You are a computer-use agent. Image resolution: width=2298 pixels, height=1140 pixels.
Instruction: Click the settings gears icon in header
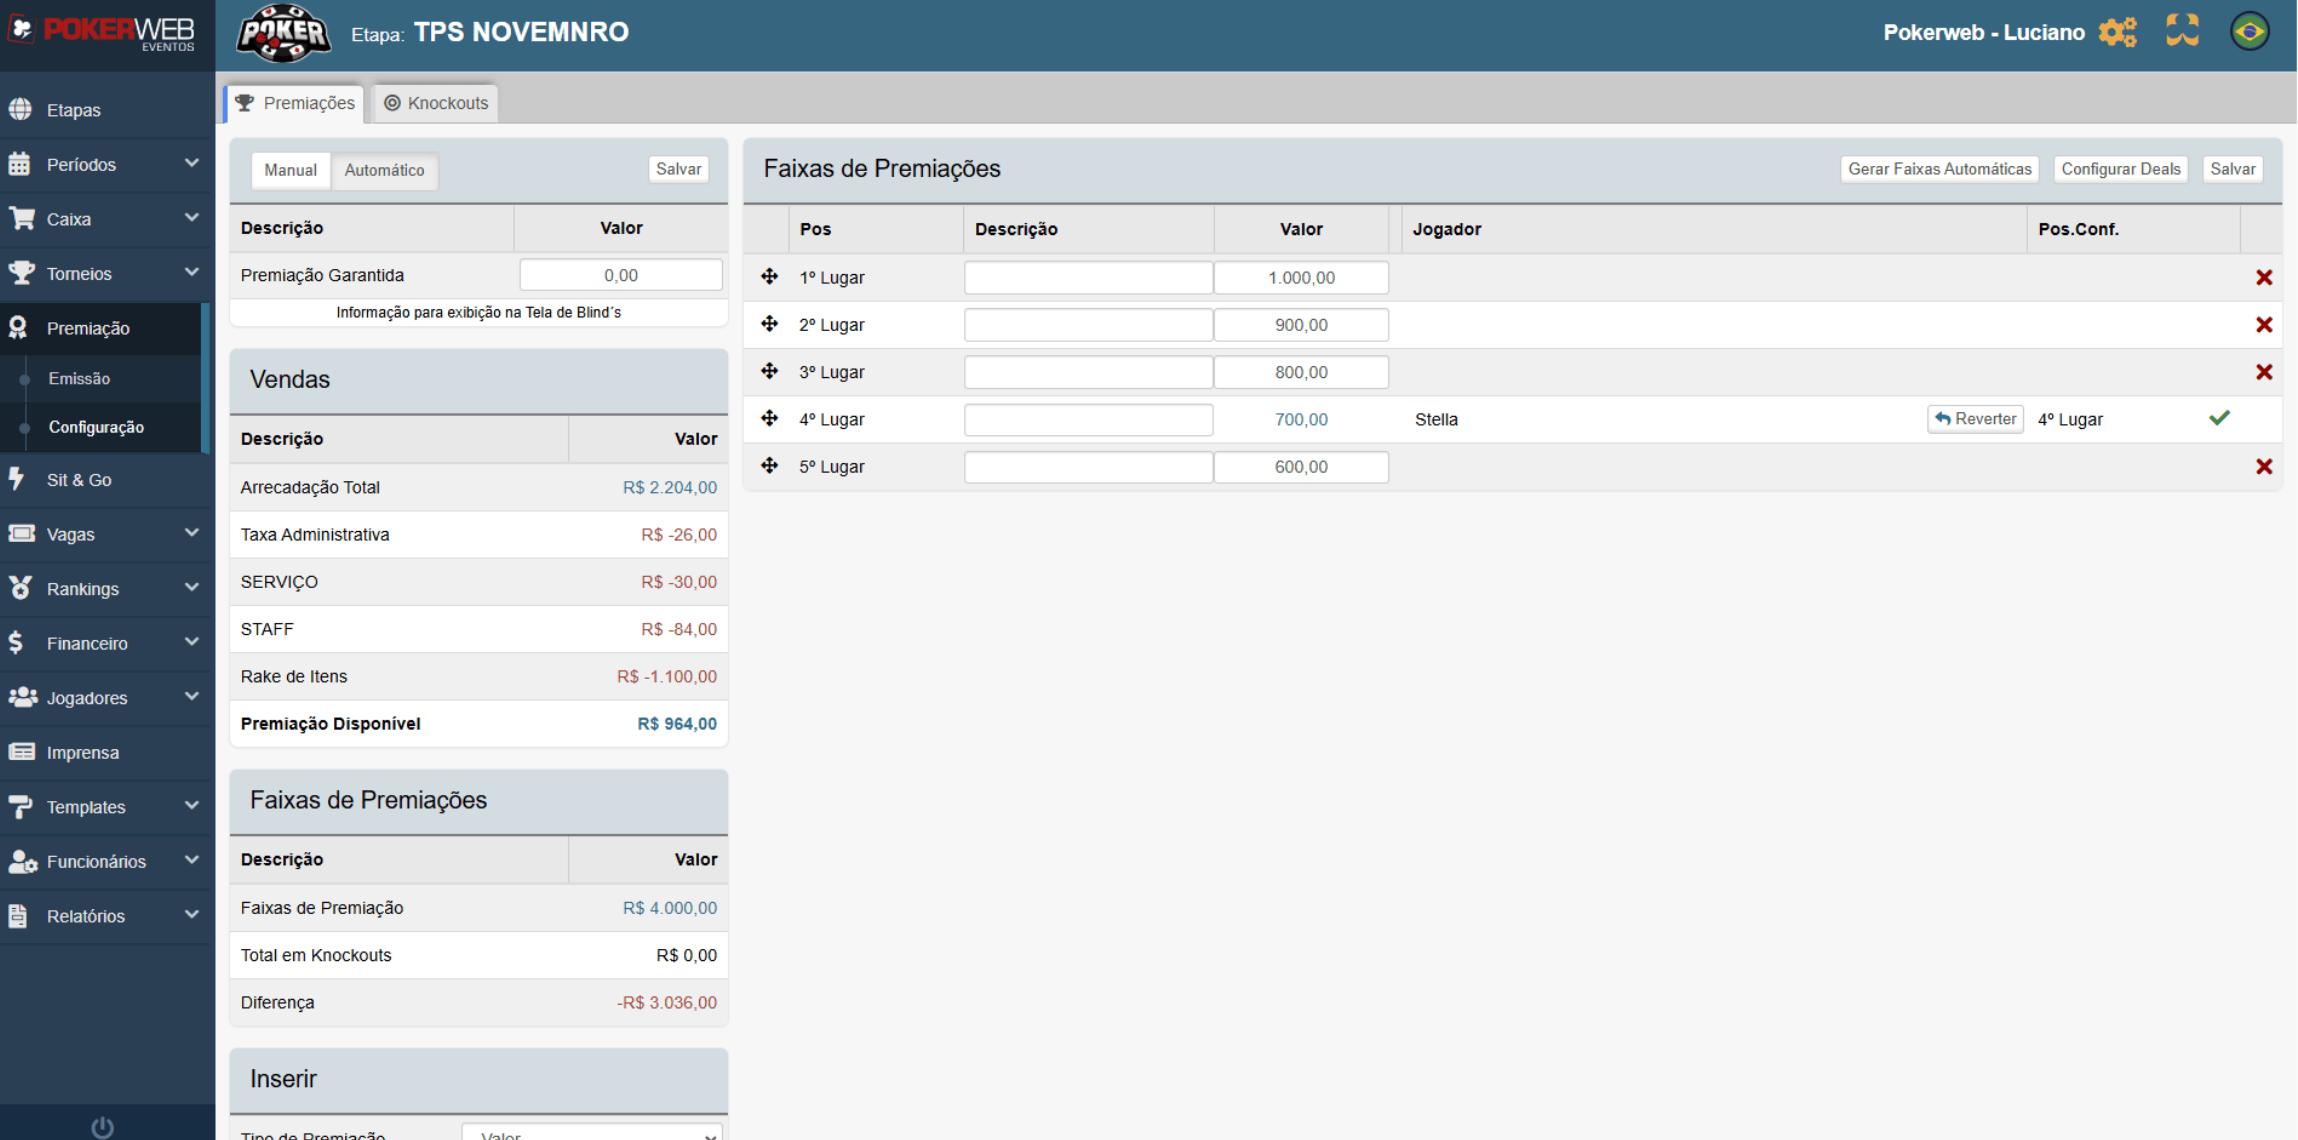click(2117, 32)
